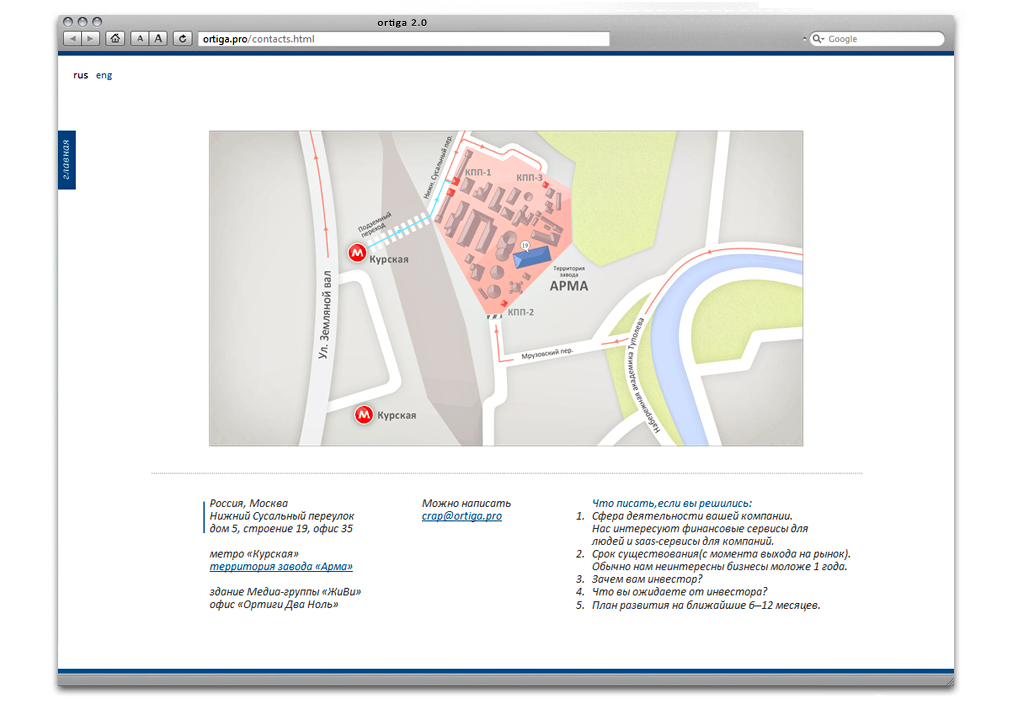Reload the page with refresh button
Image resolution: width=1010 pixels, height=712 pixels.
[x=182, y=39]
